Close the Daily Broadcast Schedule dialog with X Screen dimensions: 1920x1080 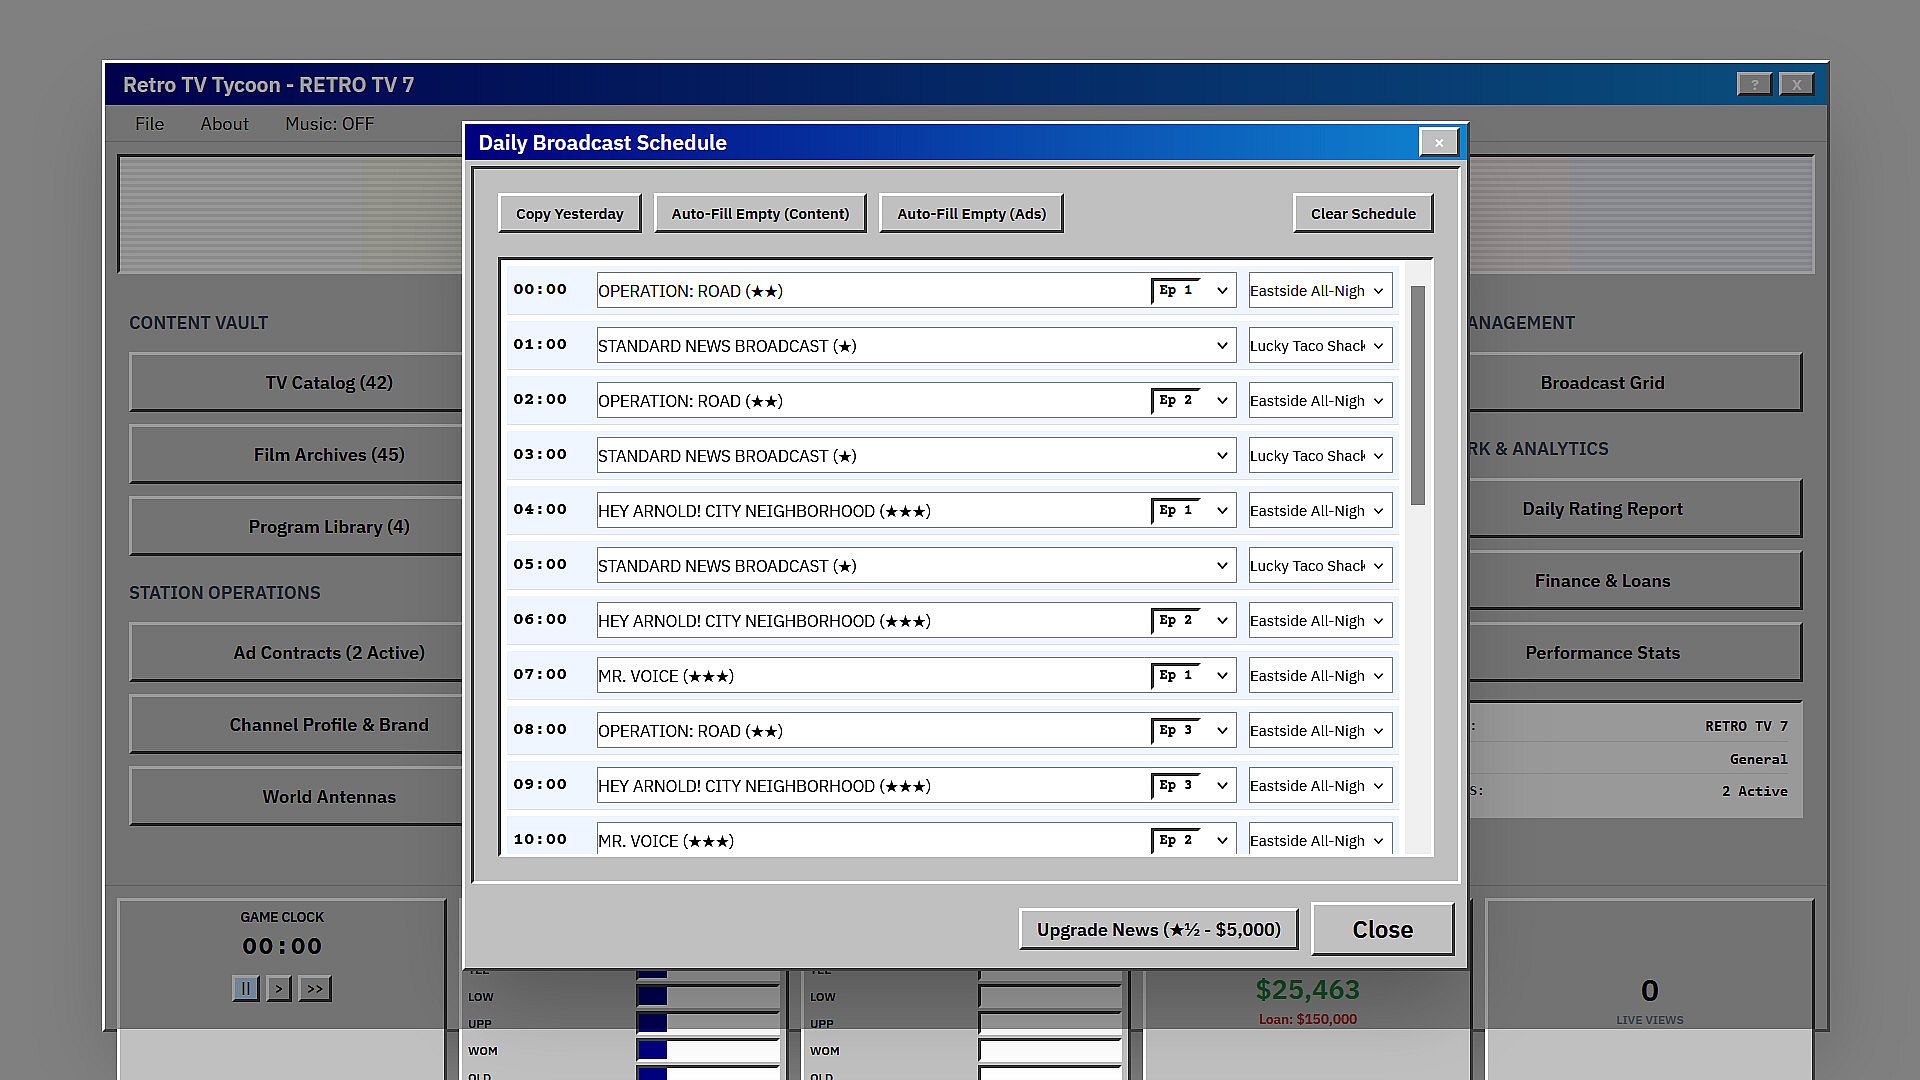[x=1439, y=143]
